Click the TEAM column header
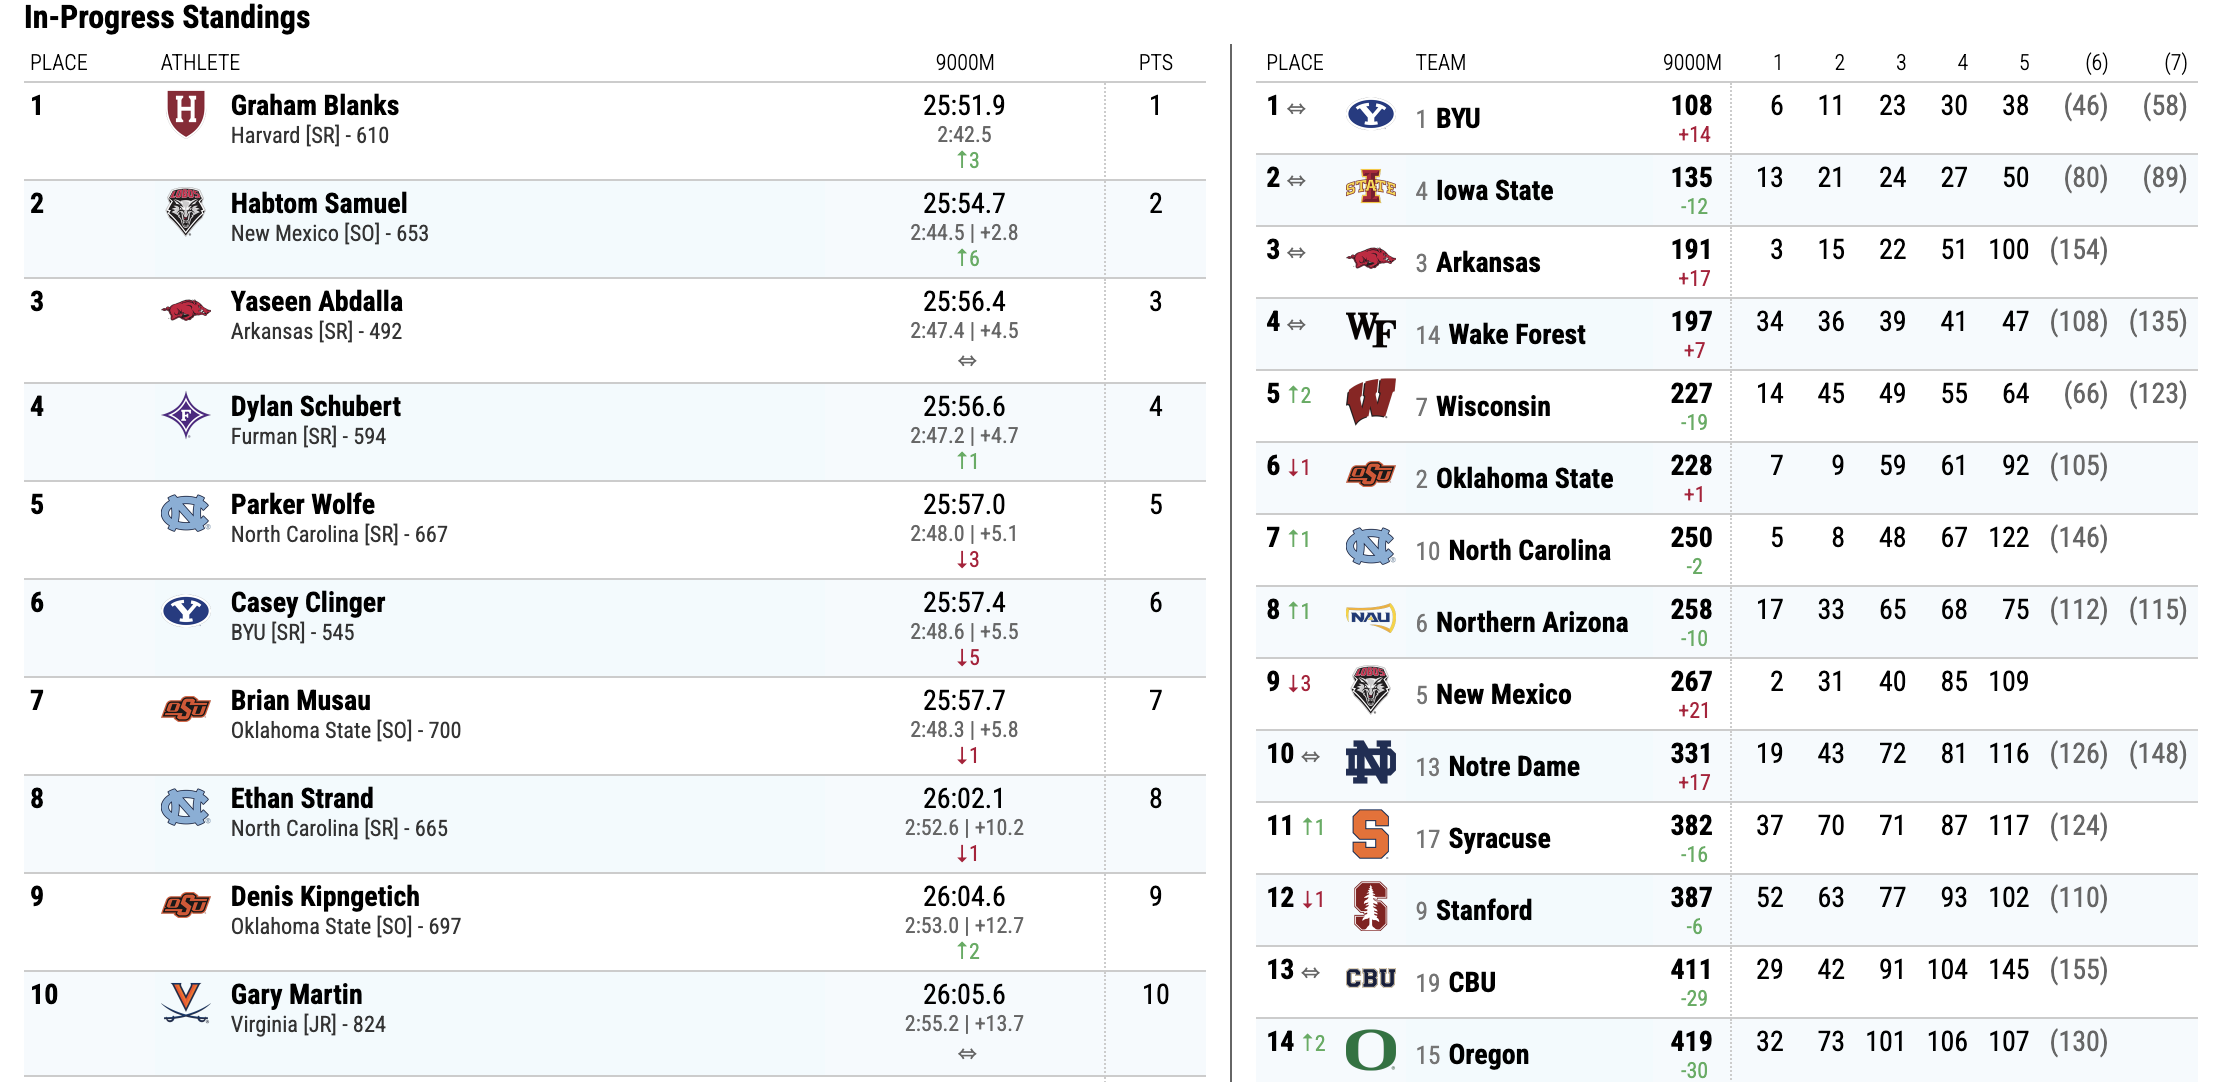Image resolution: width=2224 pixels, height=1082 pixels. (1440, 62)
